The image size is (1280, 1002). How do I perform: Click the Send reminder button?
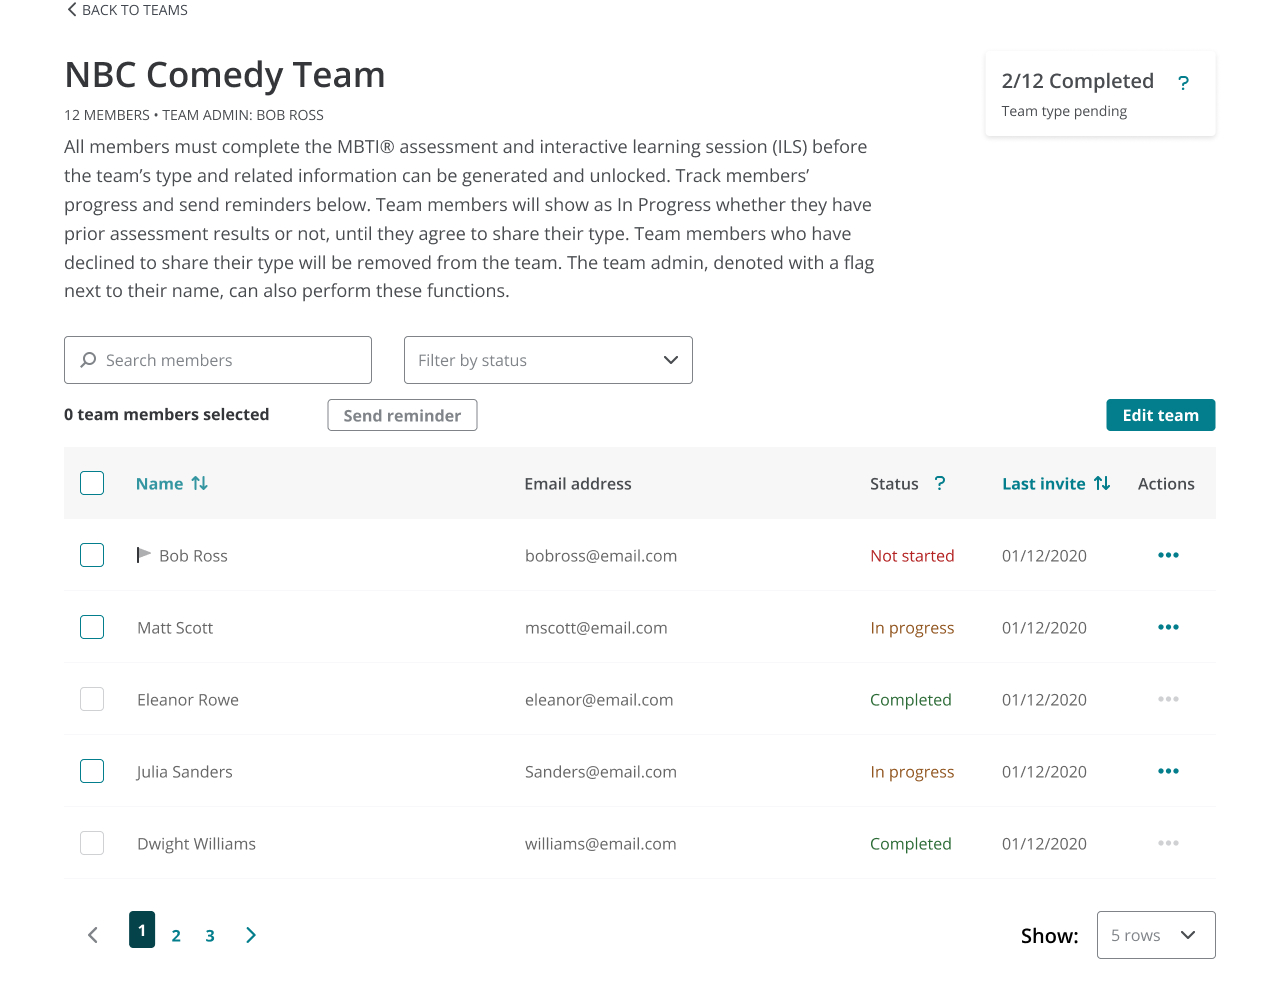pyautogui.click(x=402, y=415)
